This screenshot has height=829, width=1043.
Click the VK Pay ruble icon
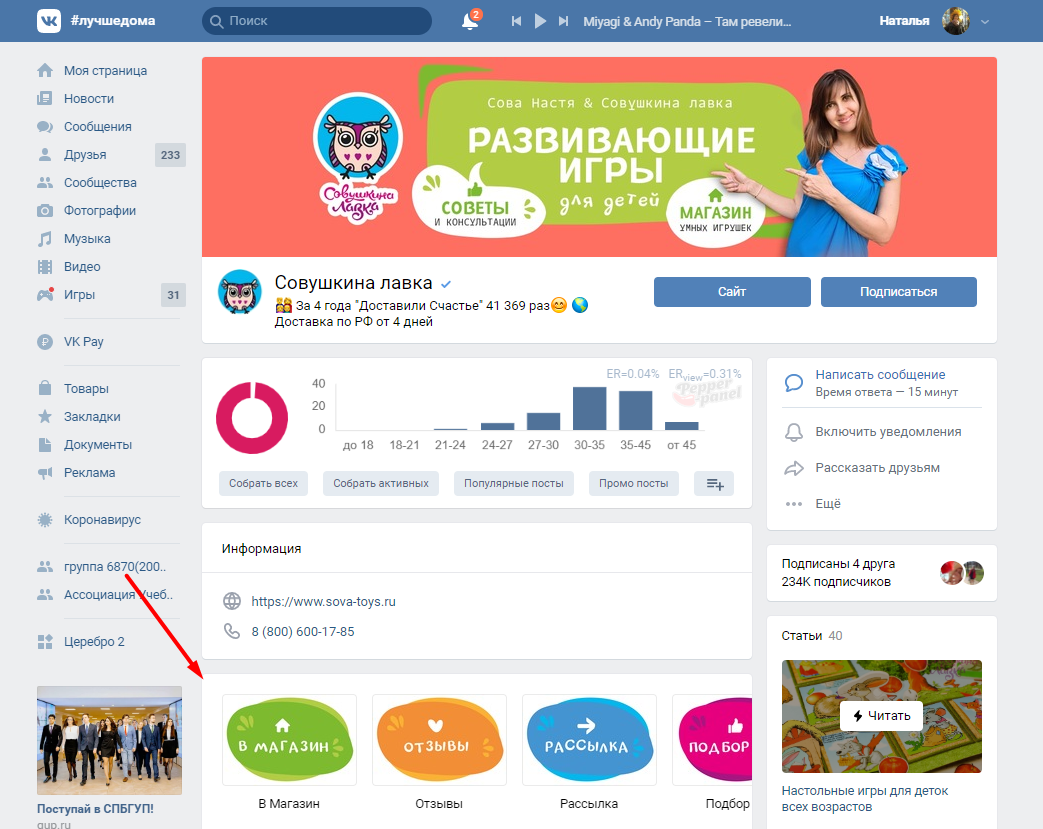[45, 342]
